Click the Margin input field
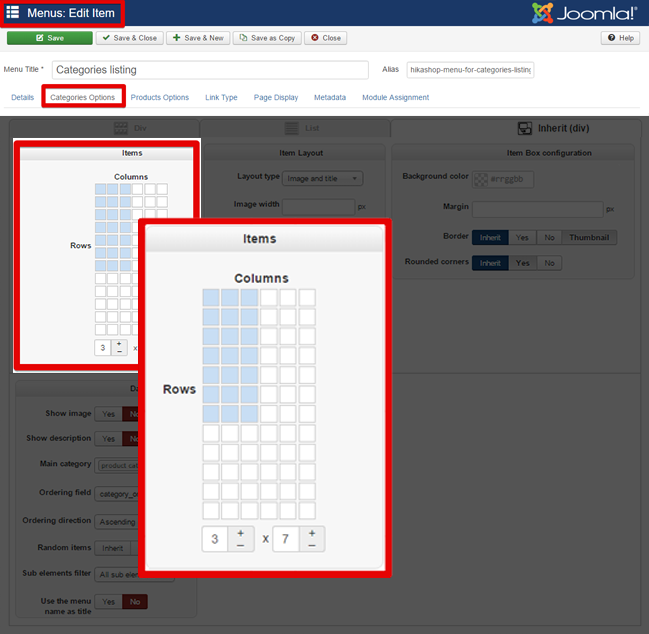This screenshot has height=634, width=649. (538, 209)
